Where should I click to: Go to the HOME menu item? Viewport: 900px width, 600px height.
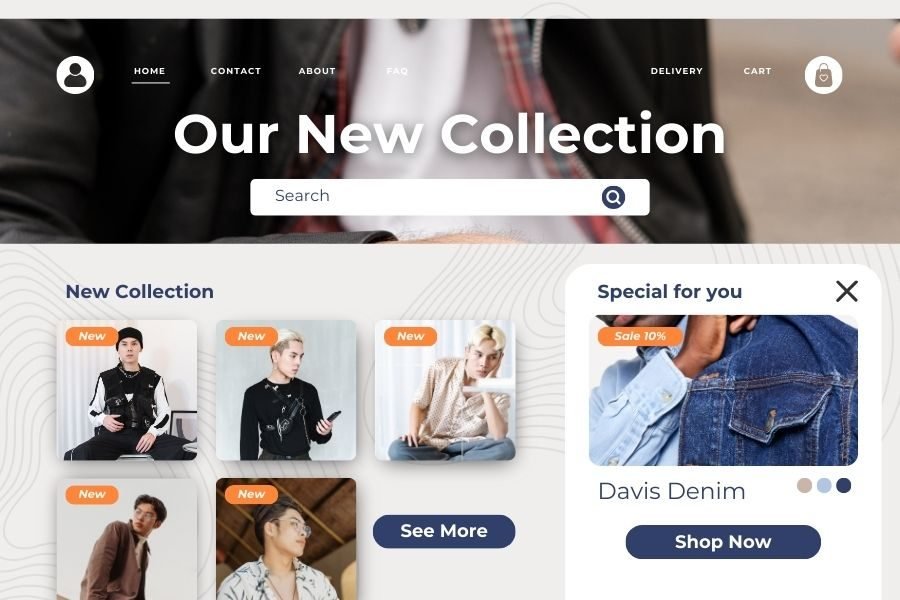[x=150, y=71]
